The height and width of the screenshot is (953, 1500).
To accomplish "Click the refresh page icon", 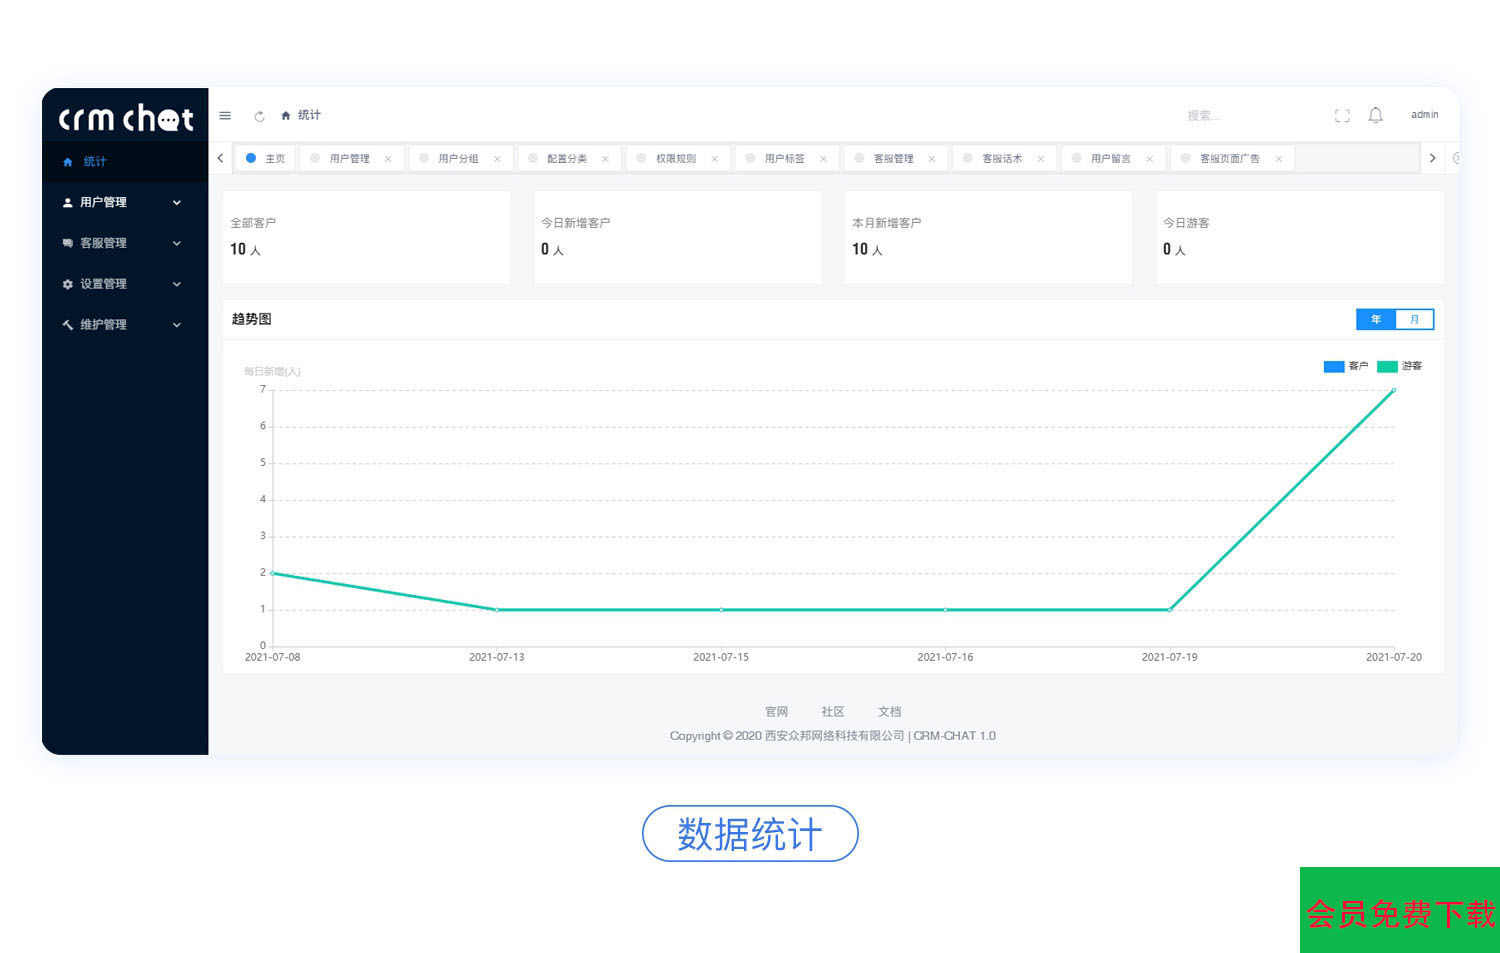I will [259, 116].
